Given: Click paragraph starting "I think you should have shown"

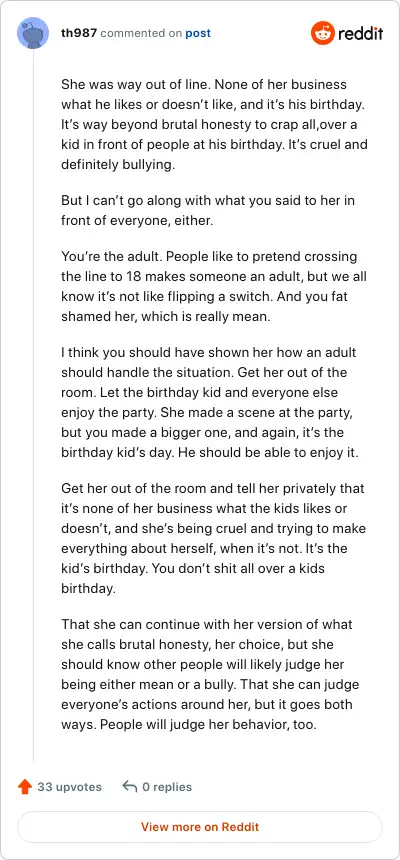Looking at the screenshot, I should coord(209,403).
